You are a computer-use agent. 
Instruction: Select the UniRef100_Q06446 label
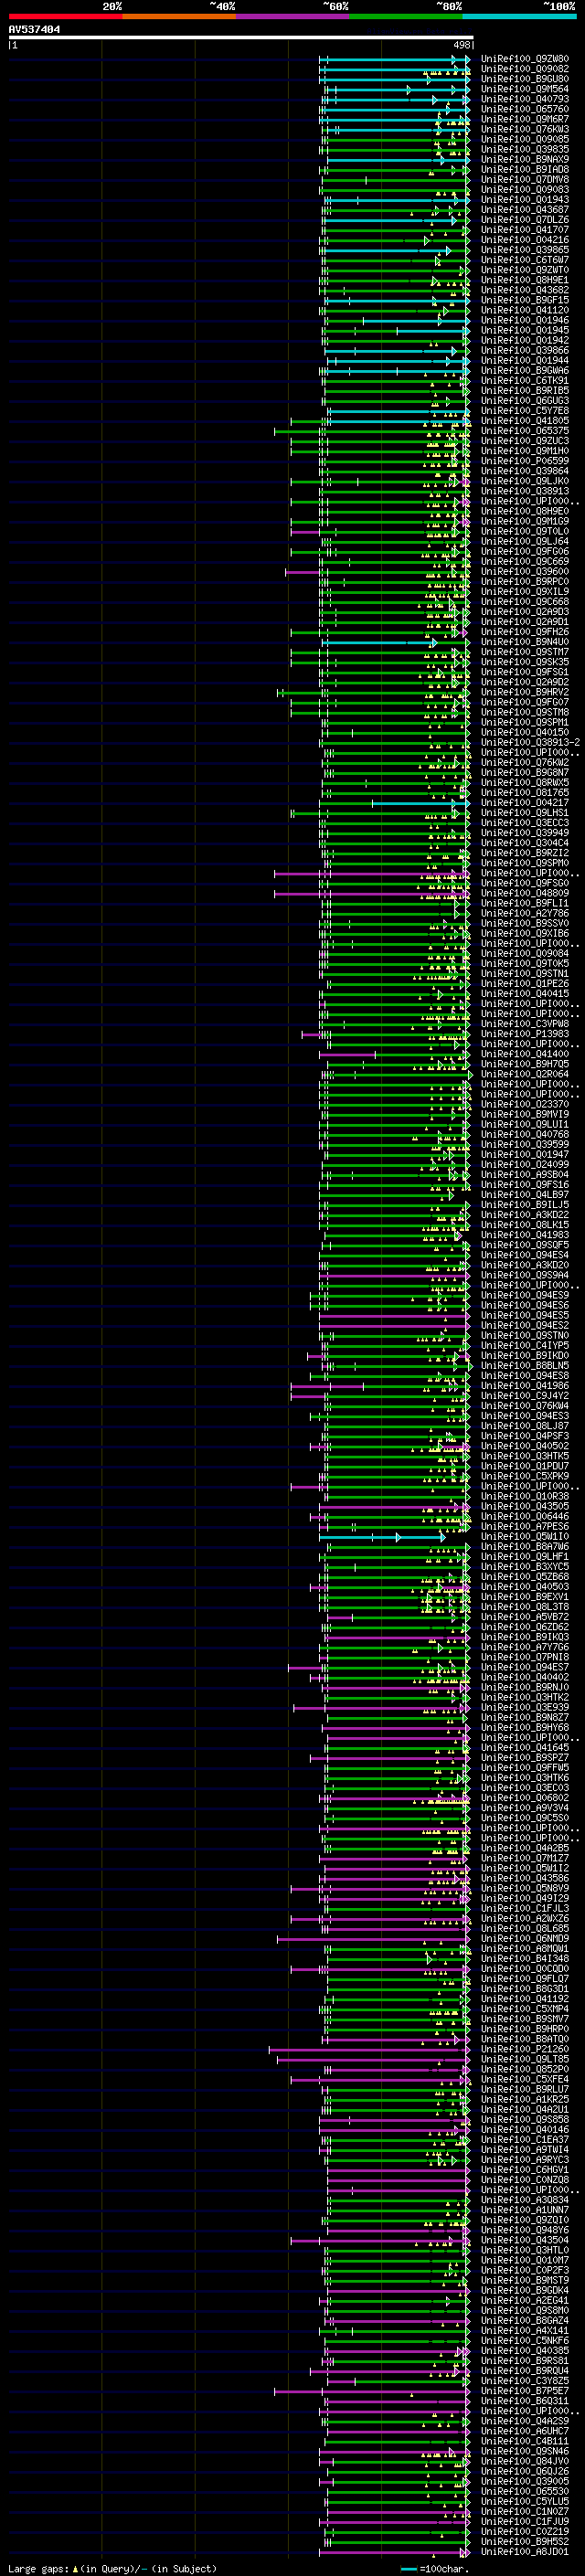[x=524, y=1516]
